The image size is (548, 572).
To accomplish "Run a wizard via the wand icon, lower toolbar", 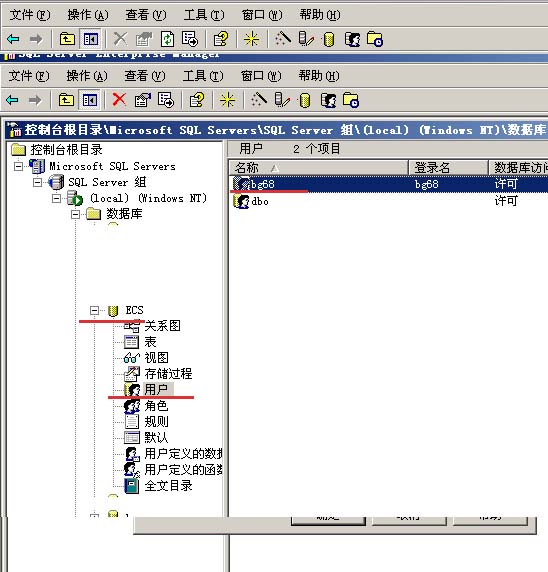I will 259,100.
